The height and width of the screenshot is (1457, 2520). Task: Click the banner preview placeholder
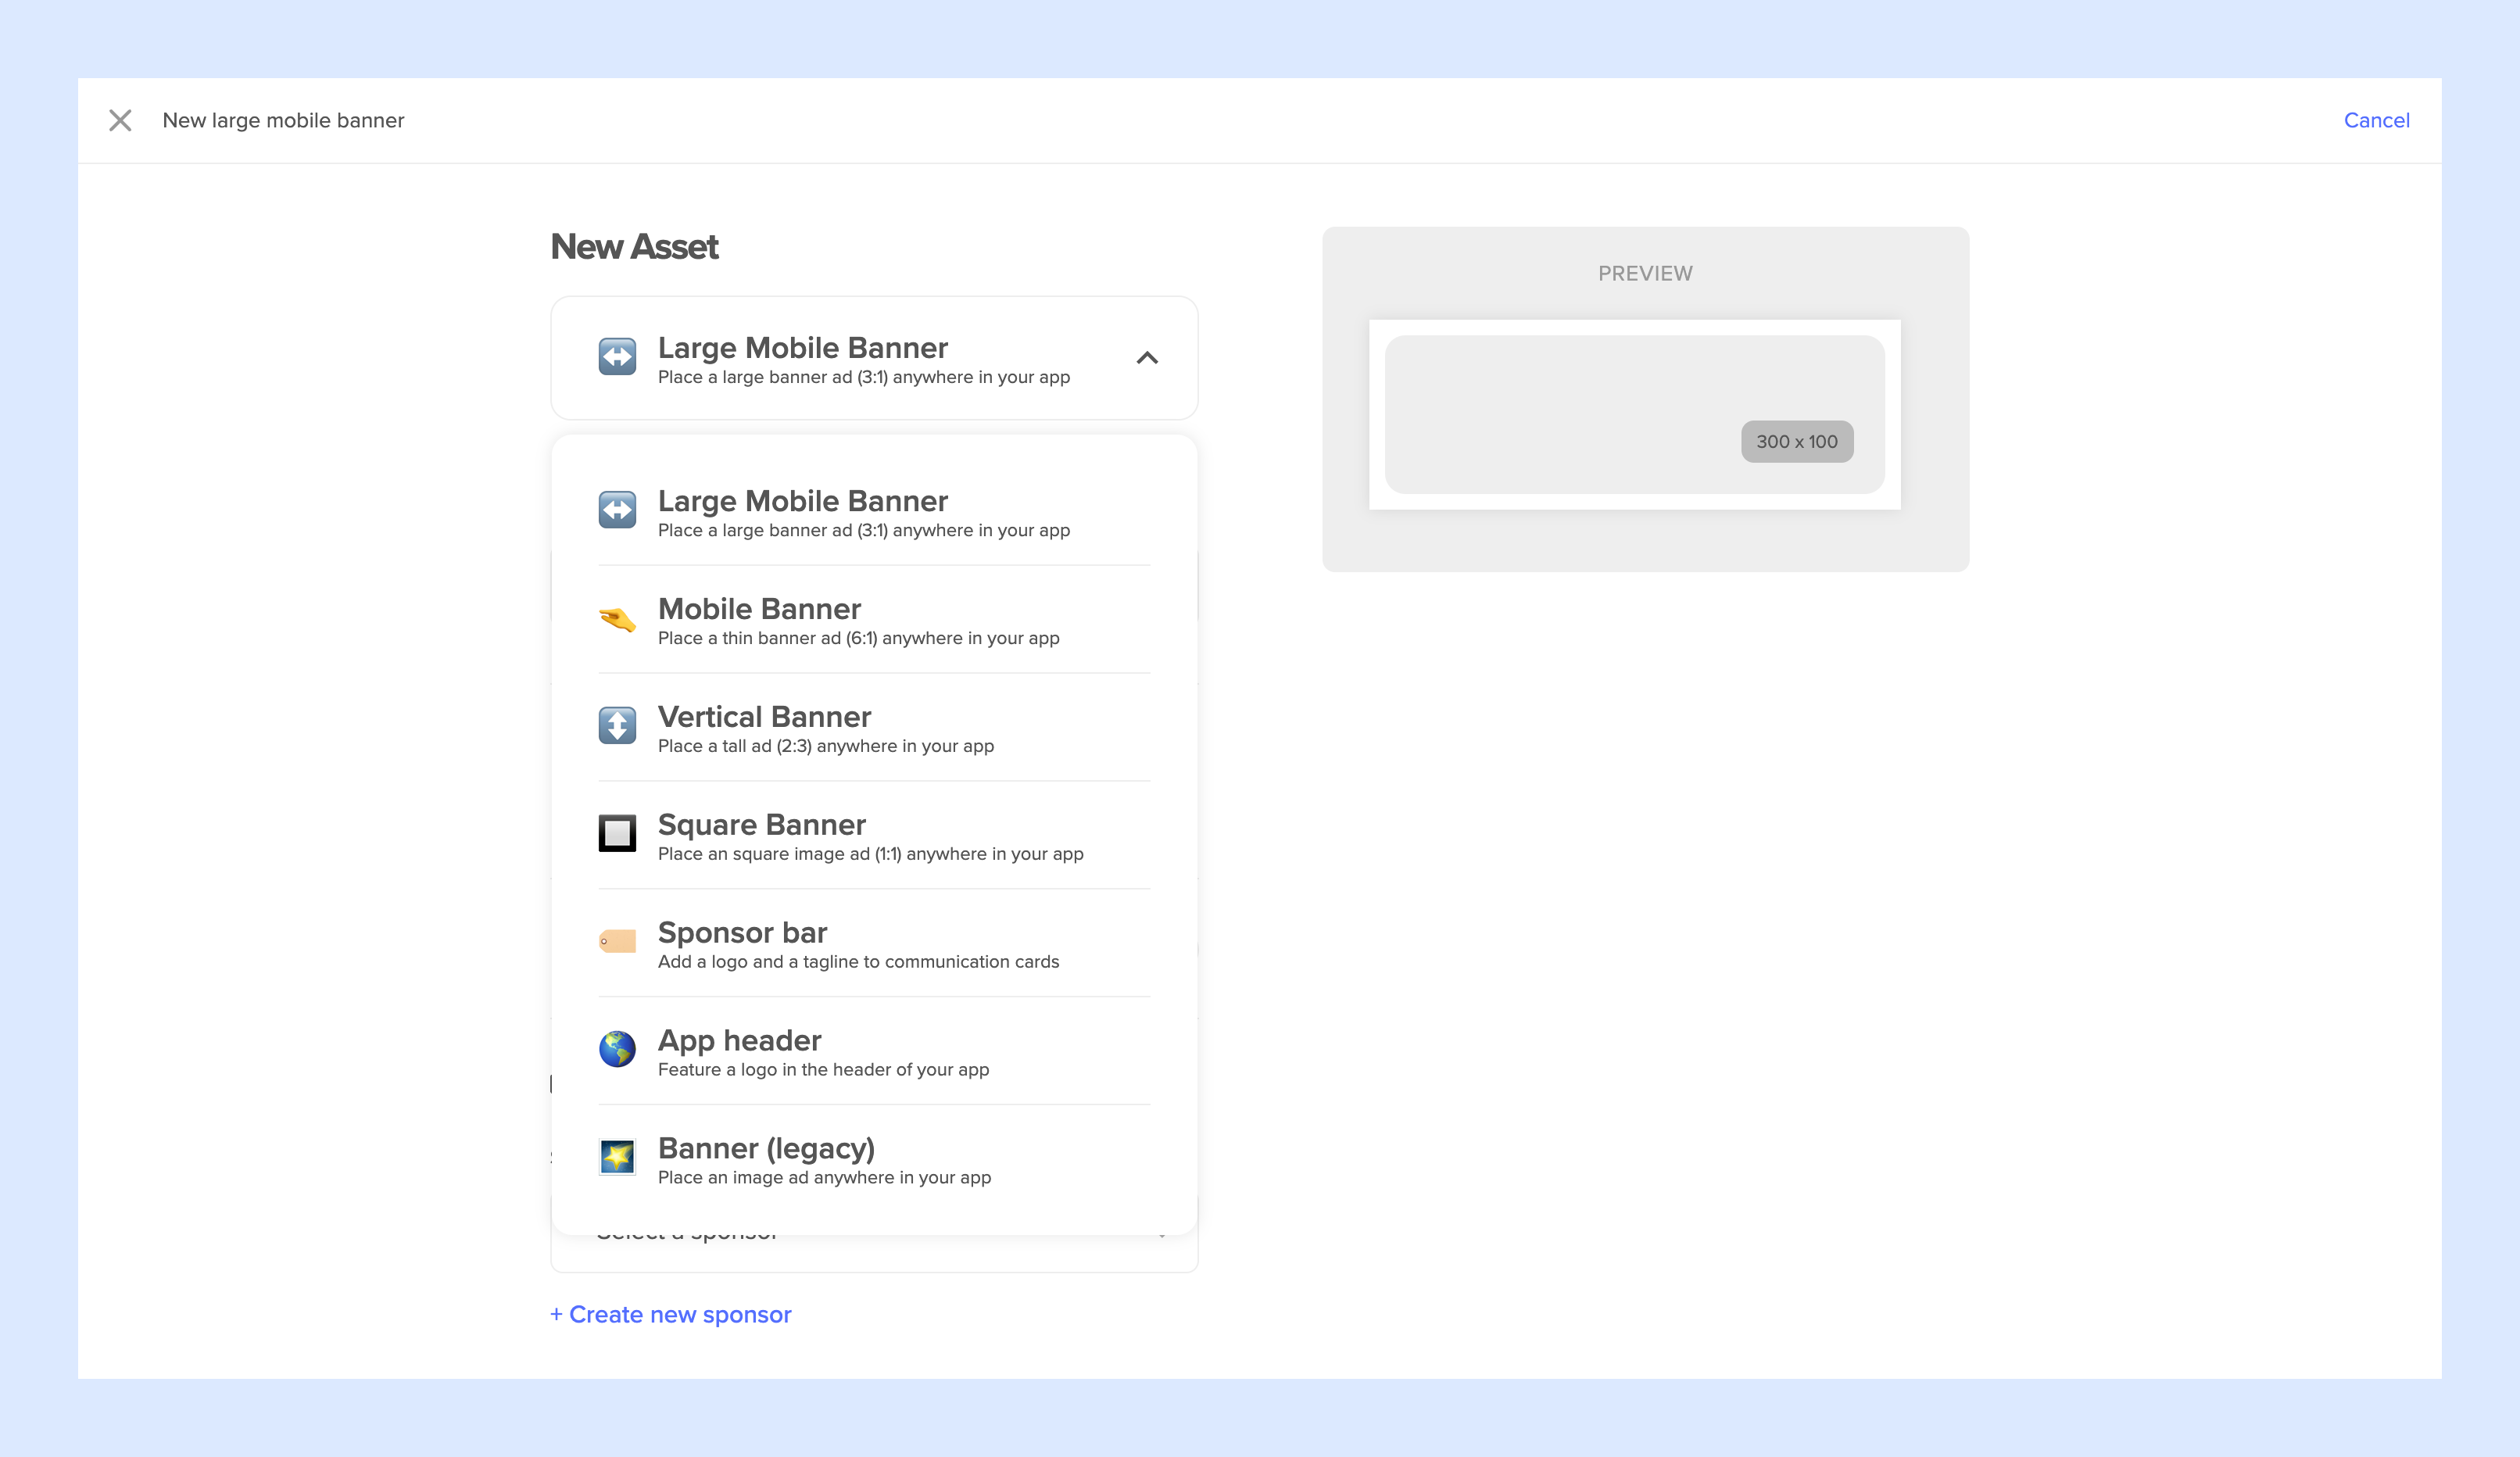point(1634,414)
